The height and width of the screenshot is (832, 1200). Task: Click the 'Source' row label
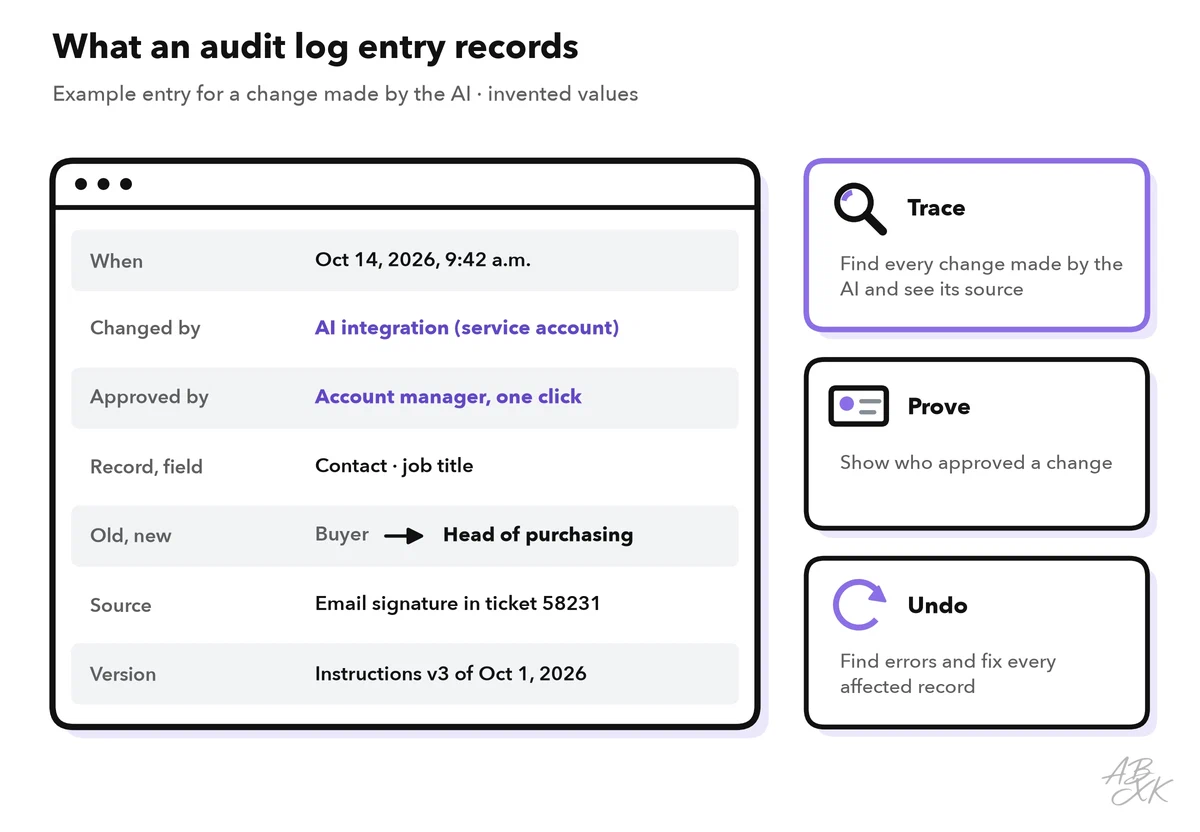(x=121, y=605)
